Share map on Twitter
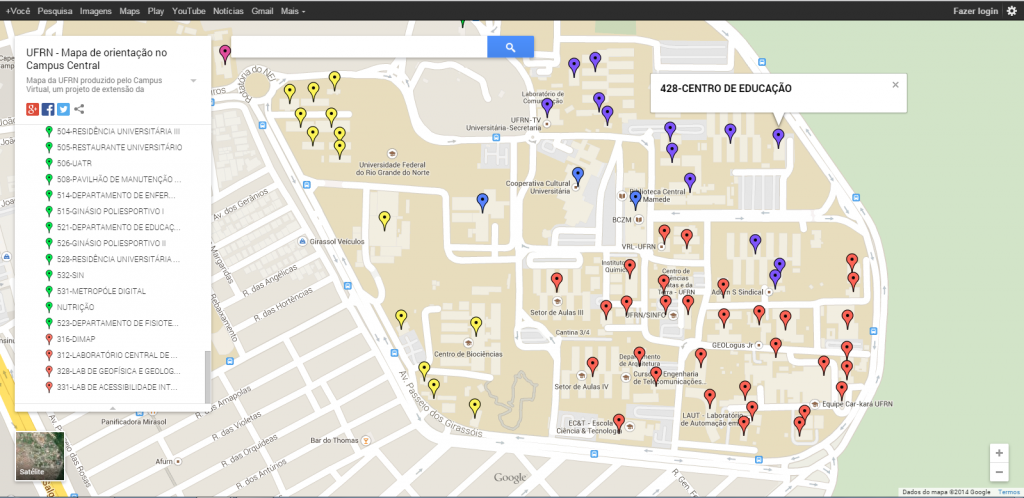This screenshot has width=1024, height=498. tap(63, 109)
